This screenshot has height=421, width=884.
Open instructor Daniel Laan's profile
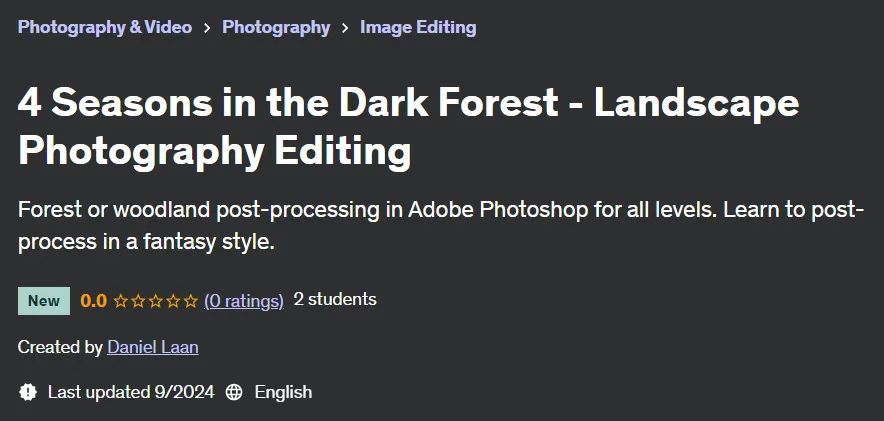click(153, 347)
